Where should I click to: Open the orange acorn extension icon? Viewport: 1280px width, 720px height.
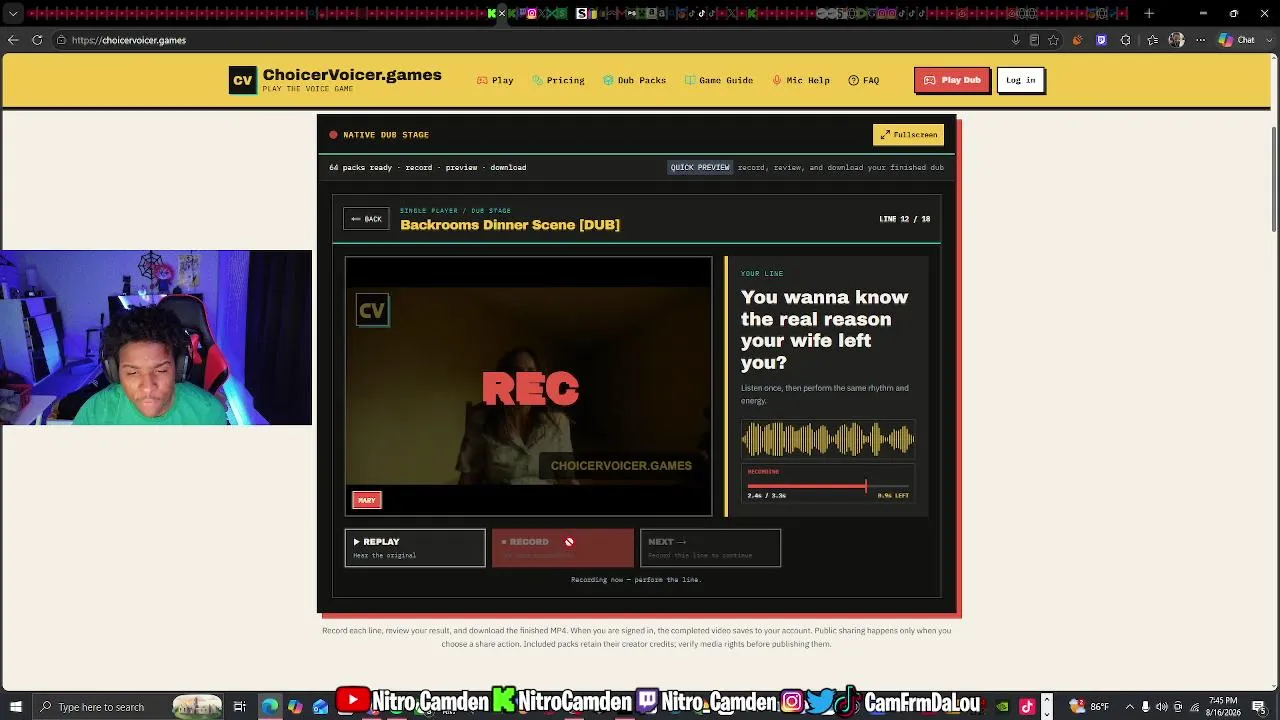coord(1077,40)
